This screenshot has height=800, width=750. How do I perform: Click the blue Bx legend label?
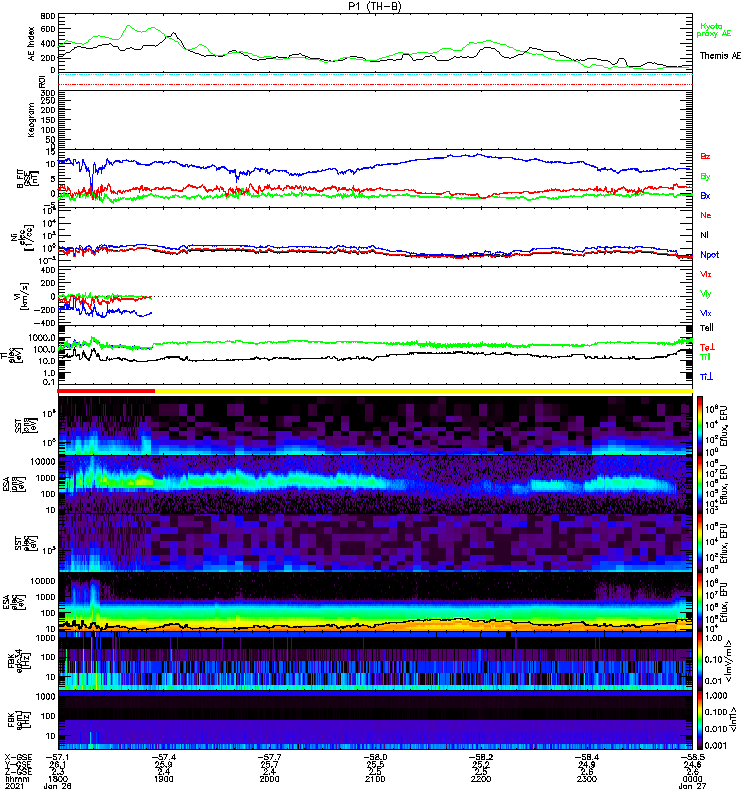point(705,195)
